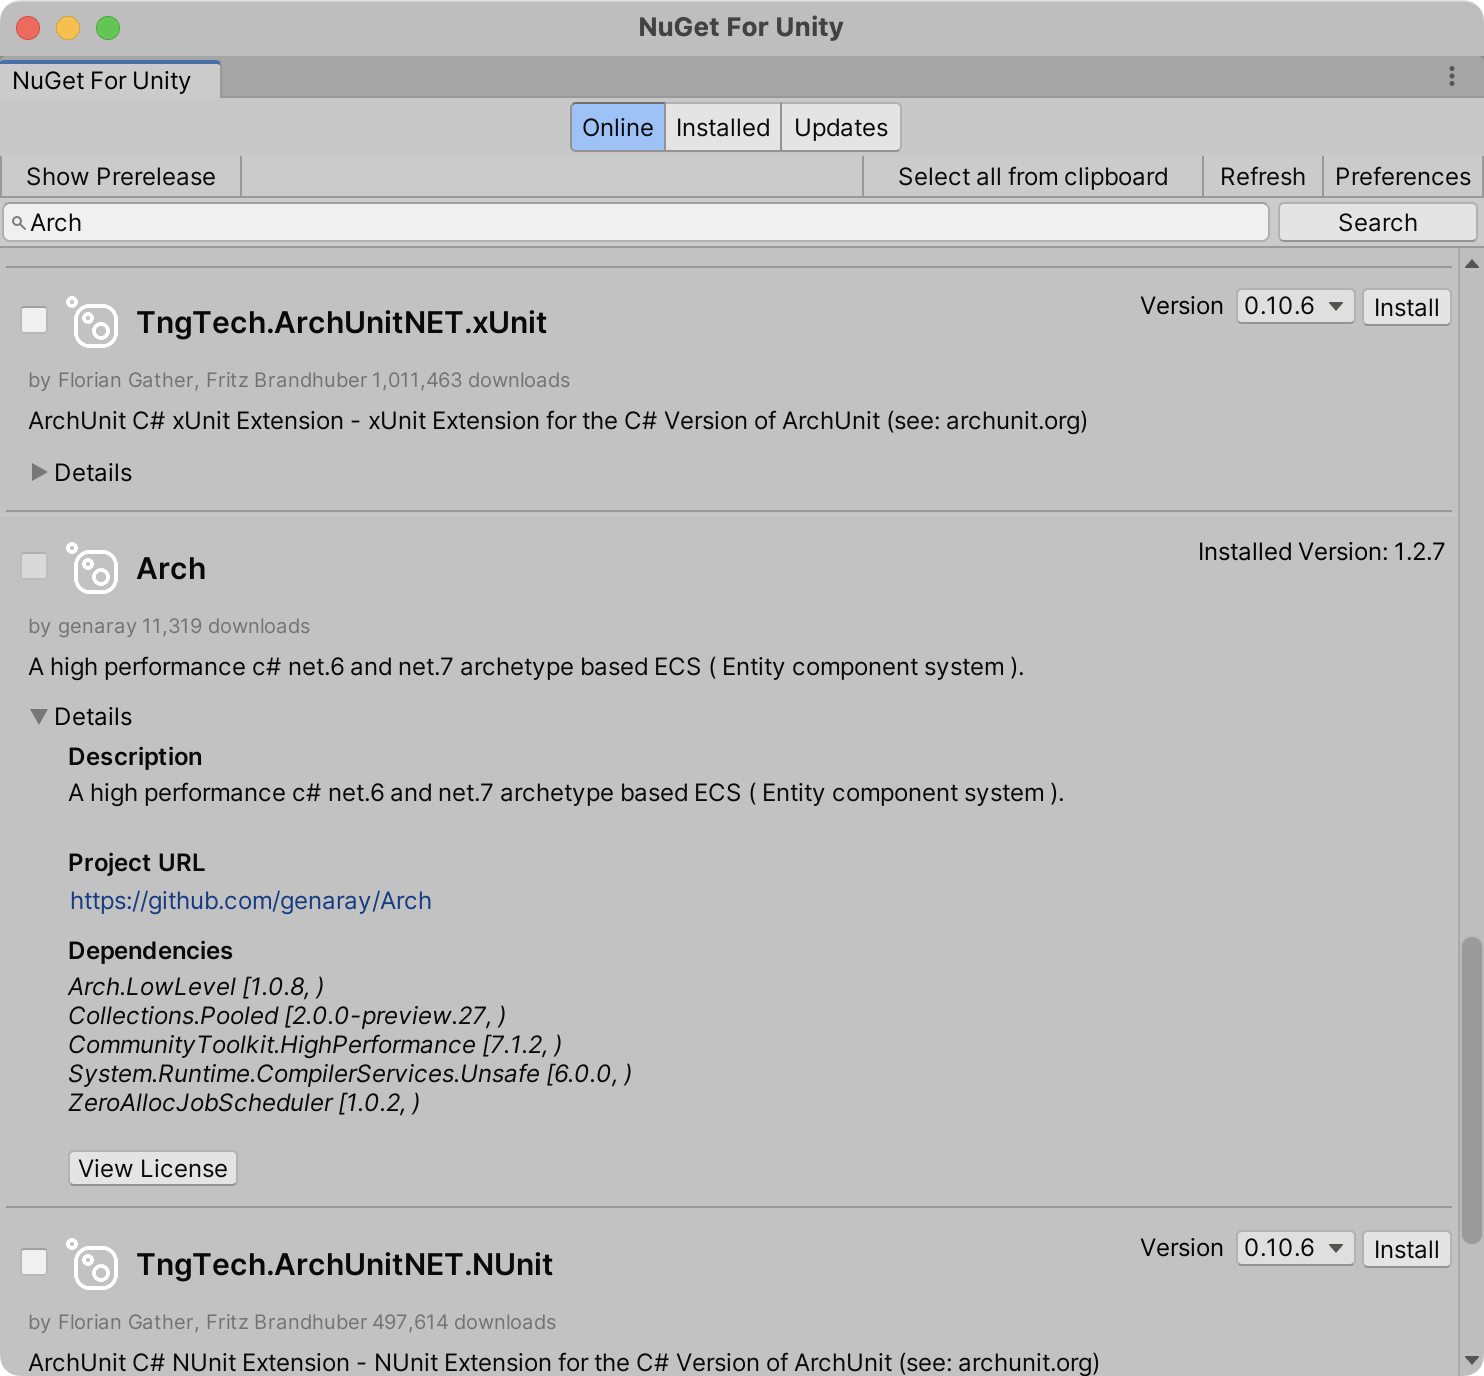Viewport: 1484px width, 1376px height.
Task: Open the github.com/genaray/Arch project link
Action: click(251, 901)
